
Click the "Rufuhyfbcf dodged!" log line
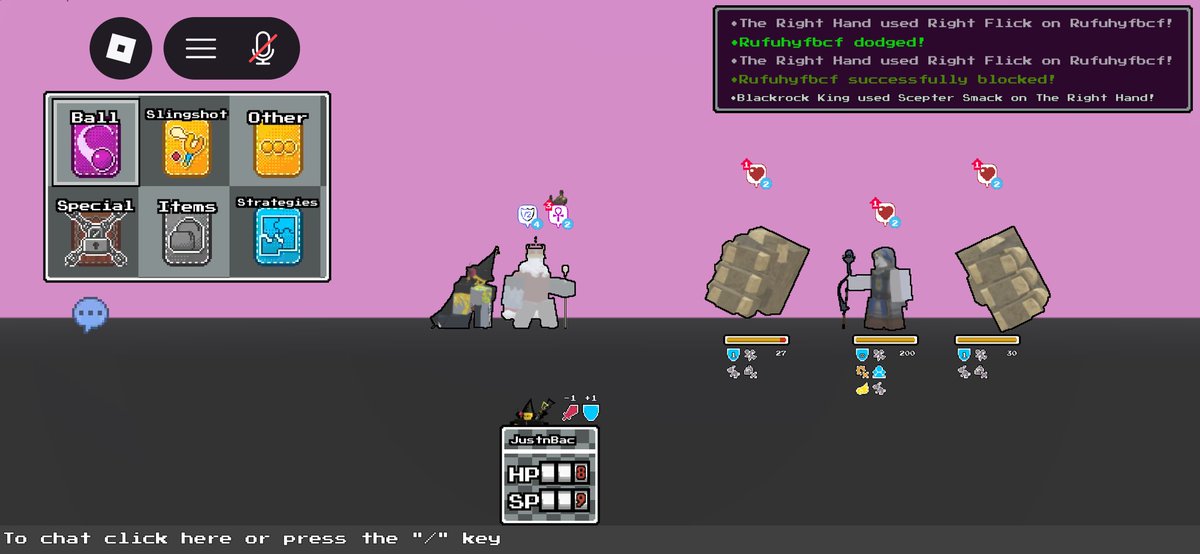click(x=827, y=42)
